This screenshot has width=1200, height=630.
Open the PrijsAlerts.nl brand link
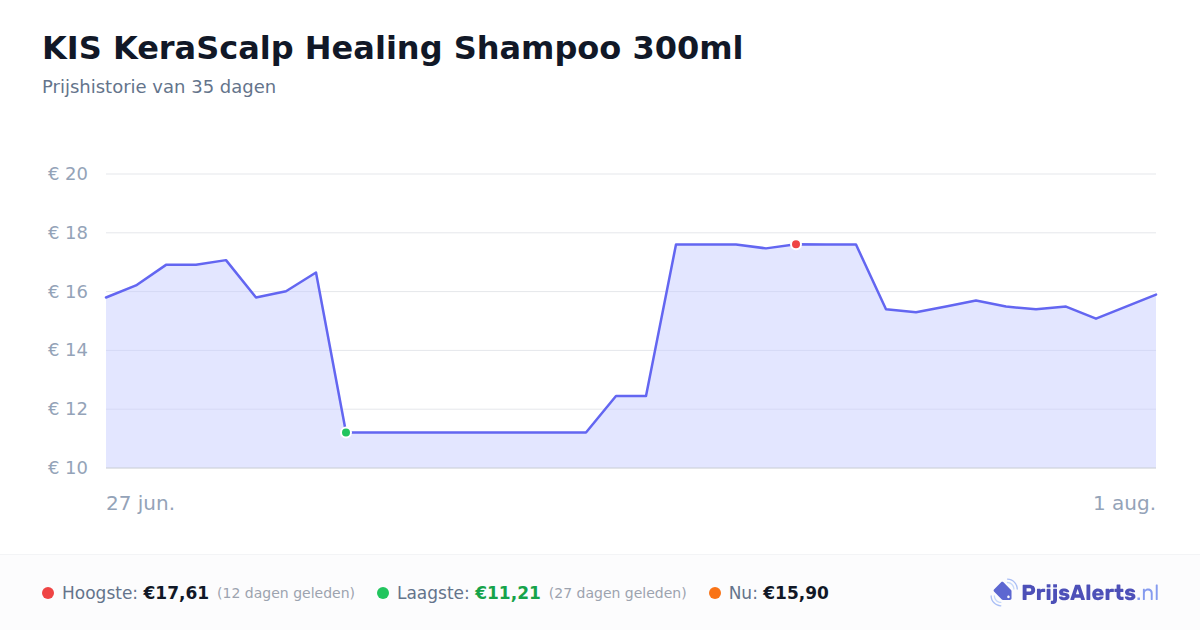[1075, 593]
